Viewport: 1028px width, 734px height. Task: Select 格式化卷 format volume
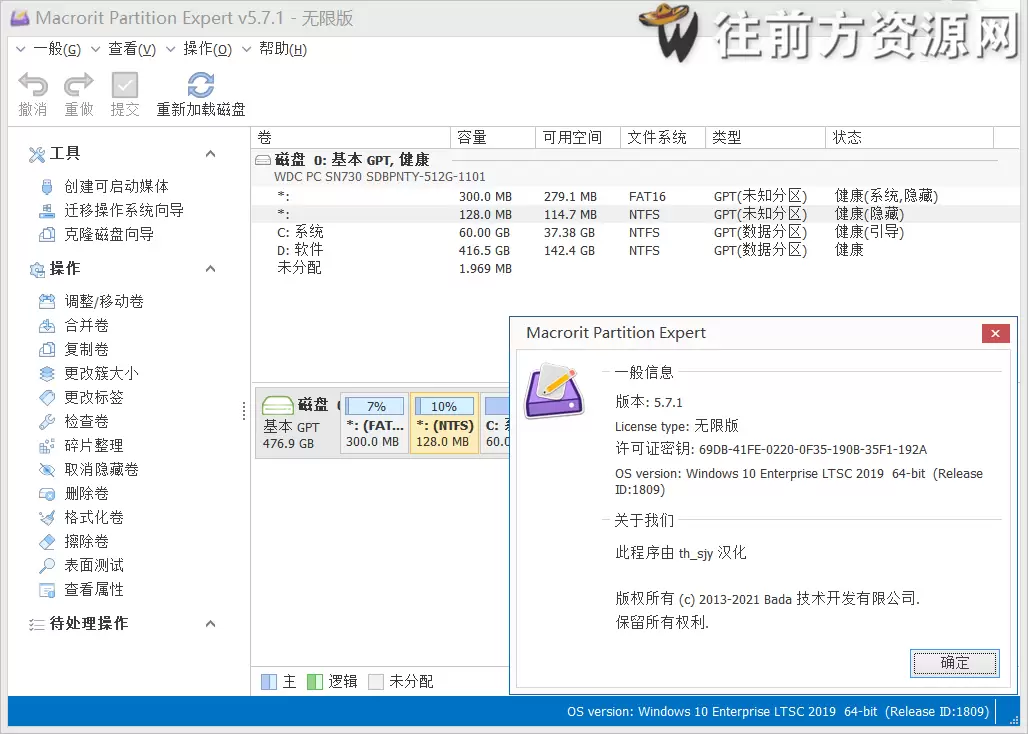(x=94, y=518)
